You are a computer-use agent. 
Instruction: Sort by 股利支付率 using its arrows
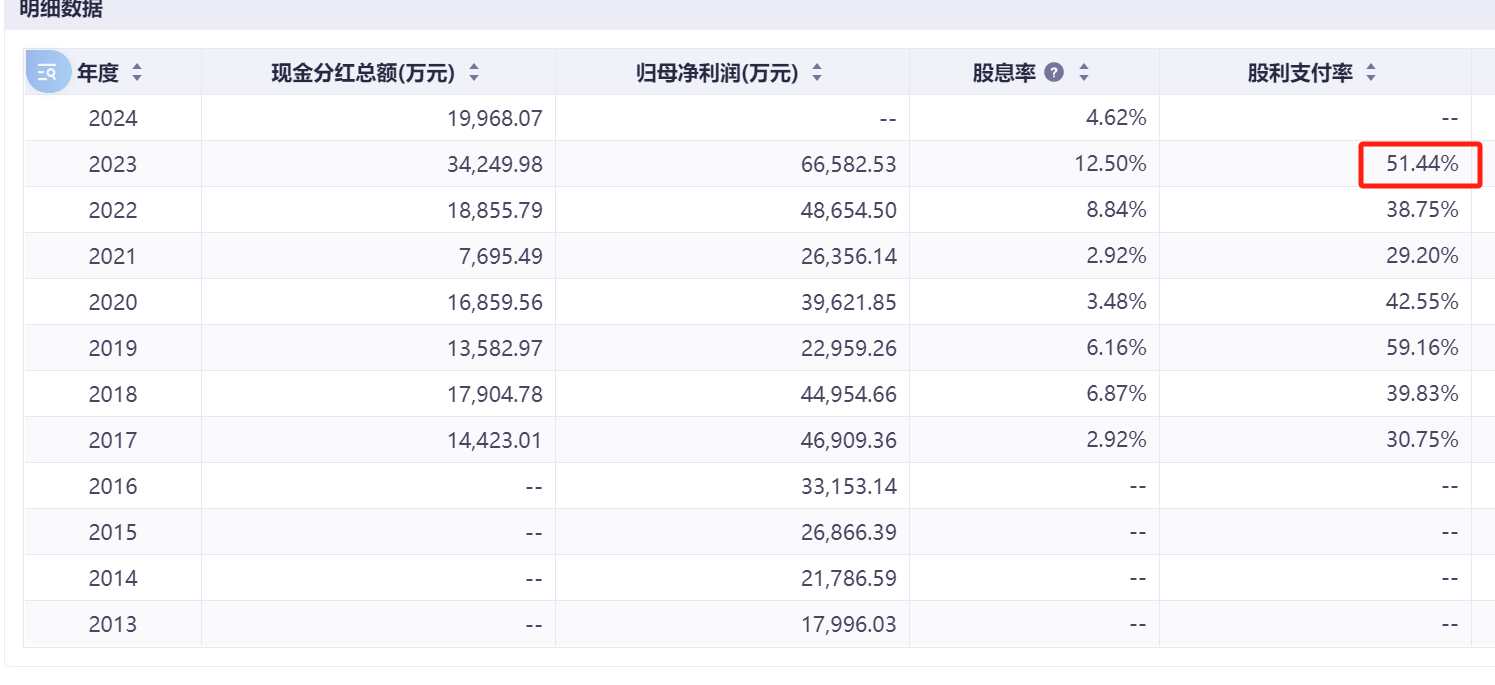pyautogui.click(x=1371, y=73)
